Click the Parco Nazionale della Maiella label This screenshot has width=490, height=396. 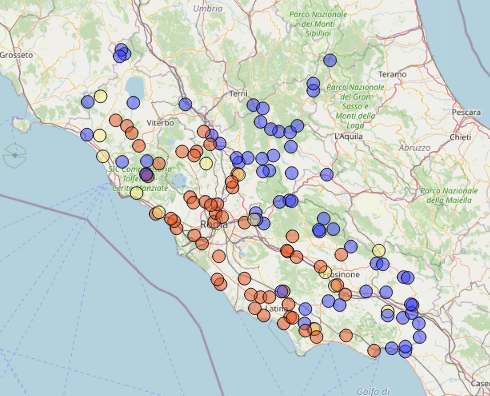click(x=449, y=195)
